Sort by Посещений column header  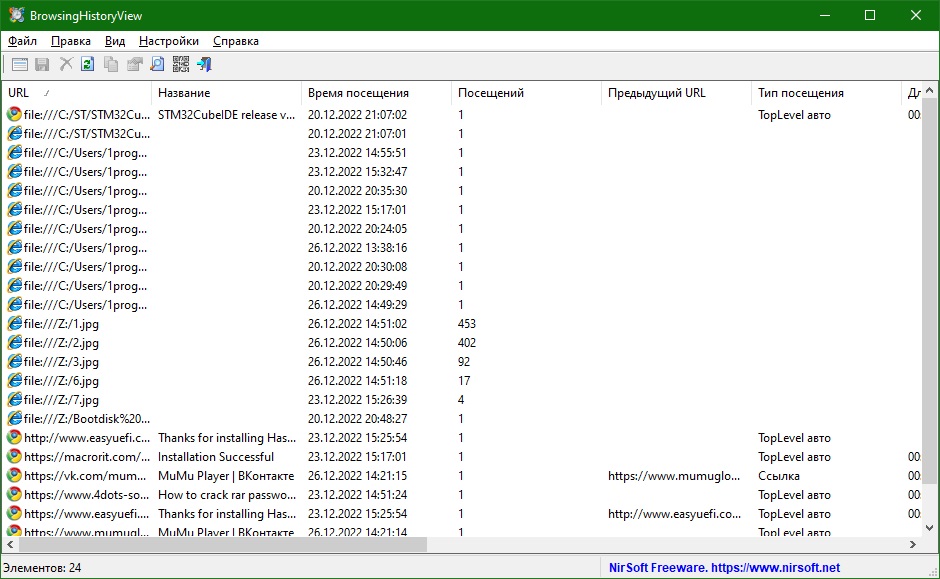pos(526,93)
